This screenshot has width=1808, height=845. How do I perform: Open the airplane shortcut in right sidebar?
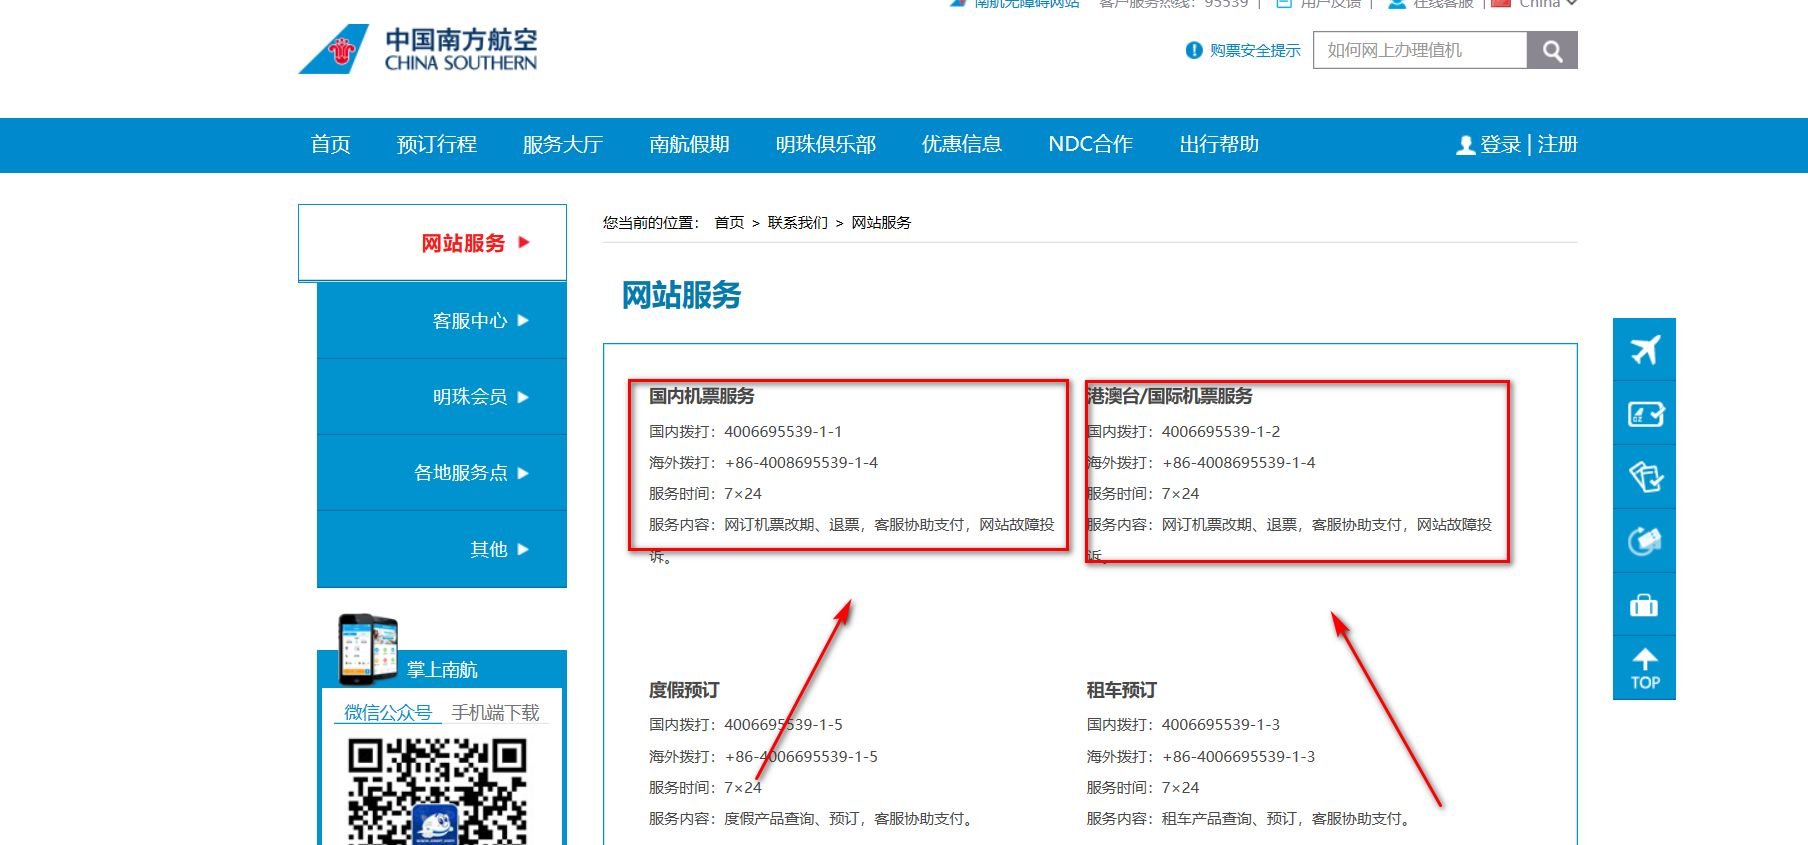point(1644,350)
